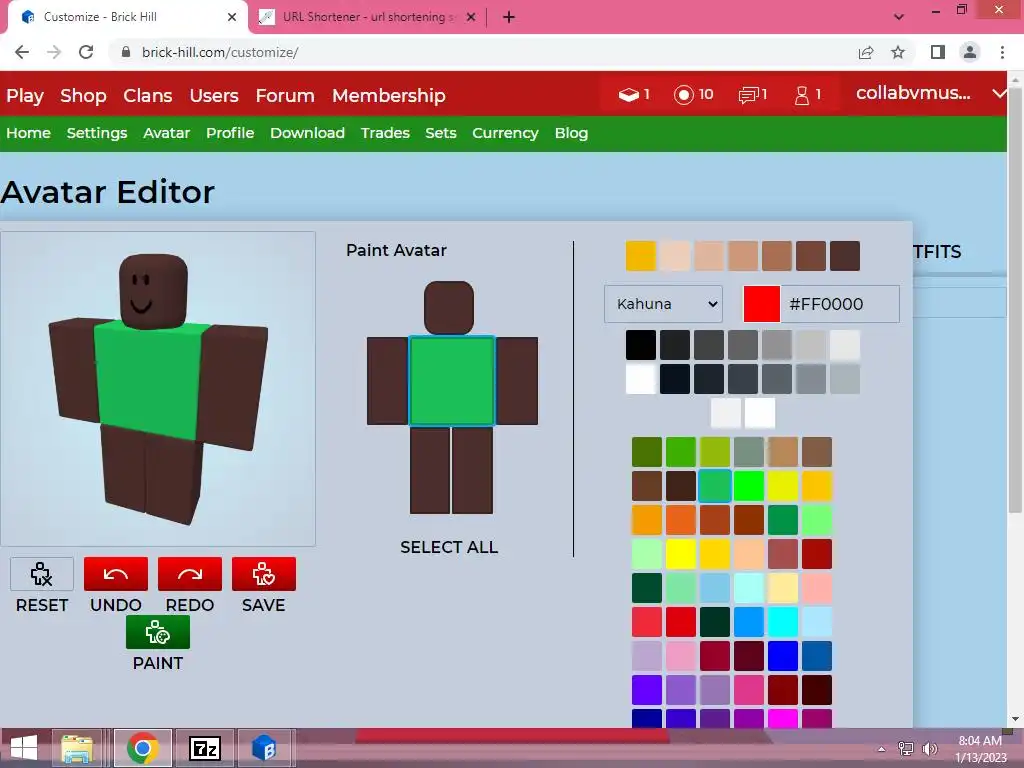The height and width of the screenshot is (768, 1024).
Task: Go to the Settings link
Action: 97,133
